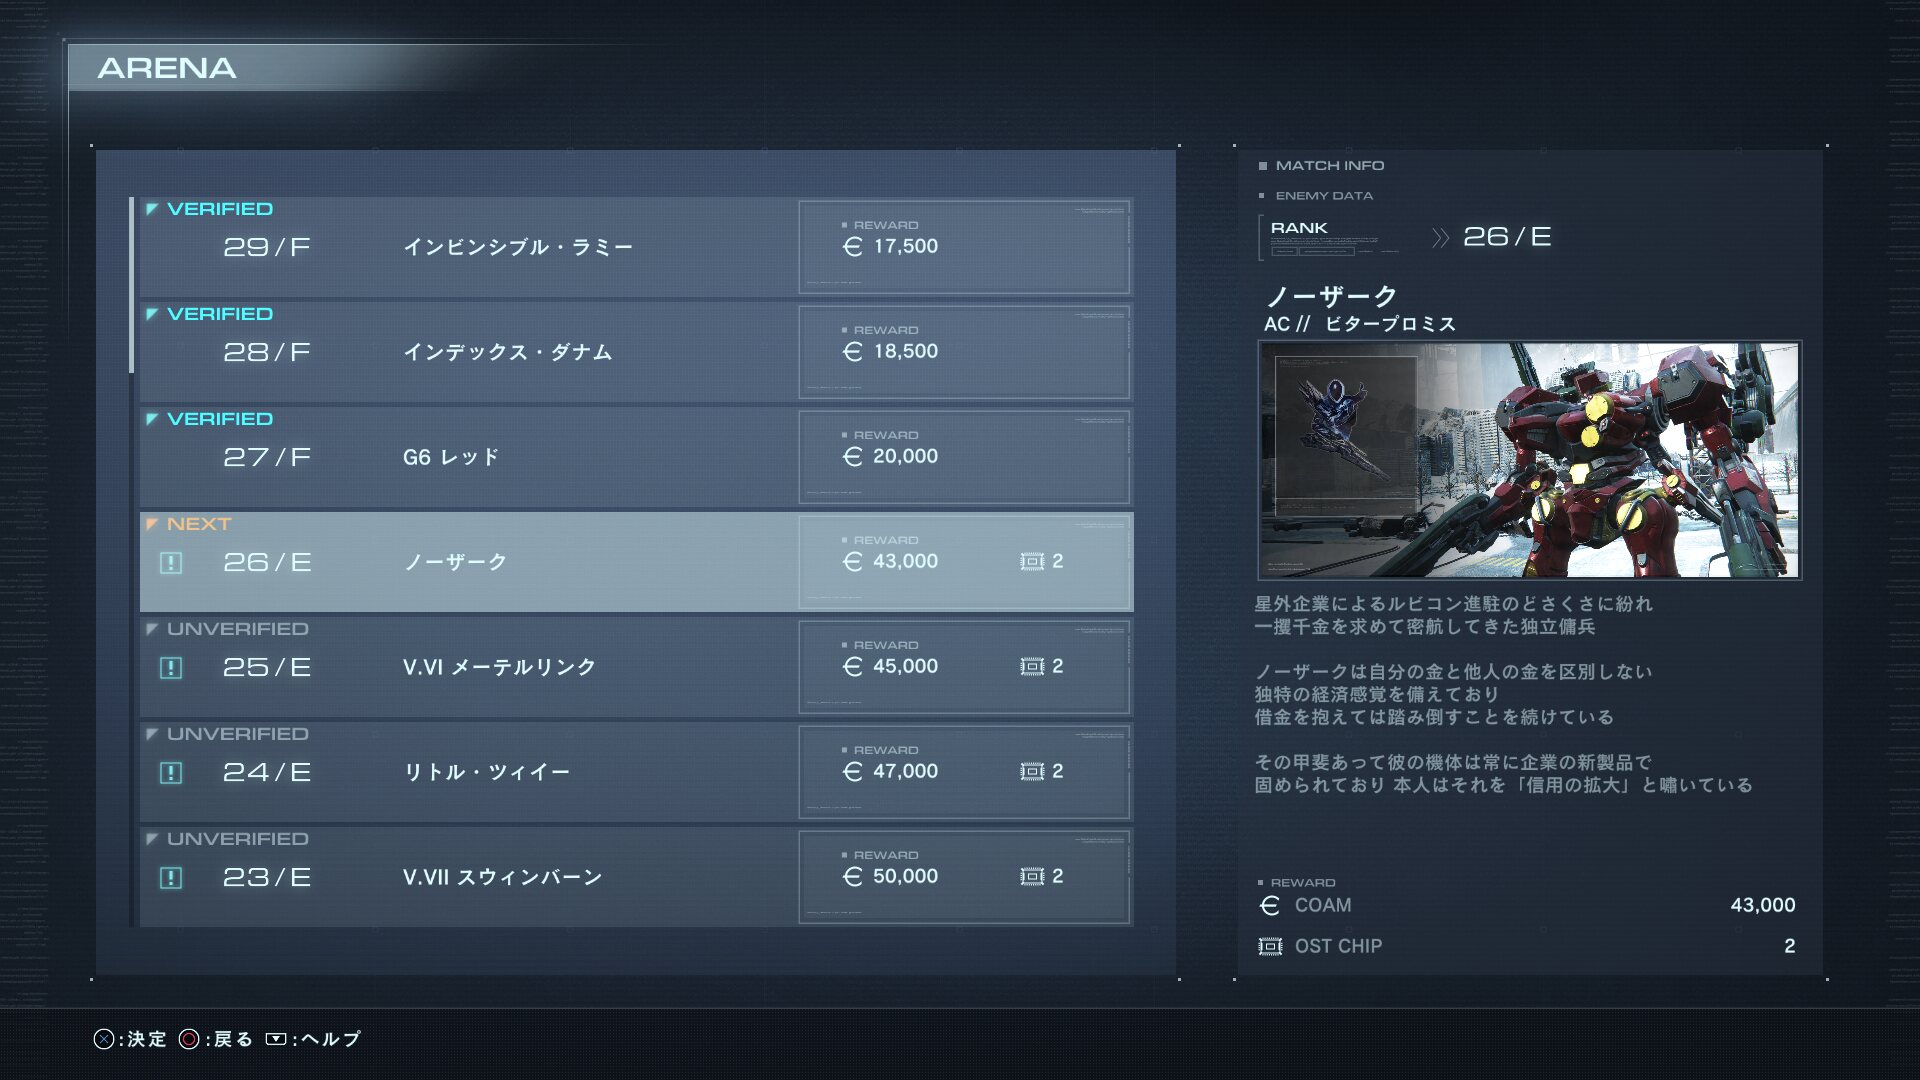
Task: Click the circle button back icon
Action: tap(189, 1039)
